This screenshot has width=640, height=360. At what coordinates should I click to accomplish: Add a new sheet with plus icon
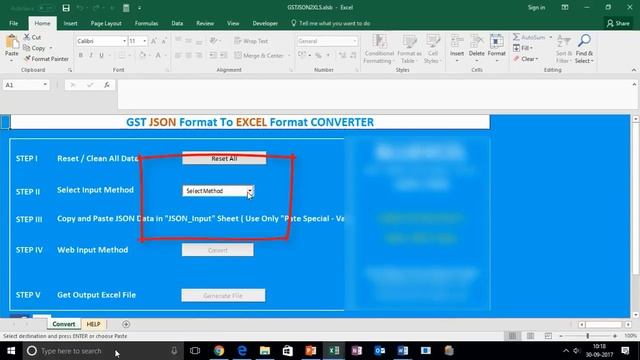tap(126, 324)
